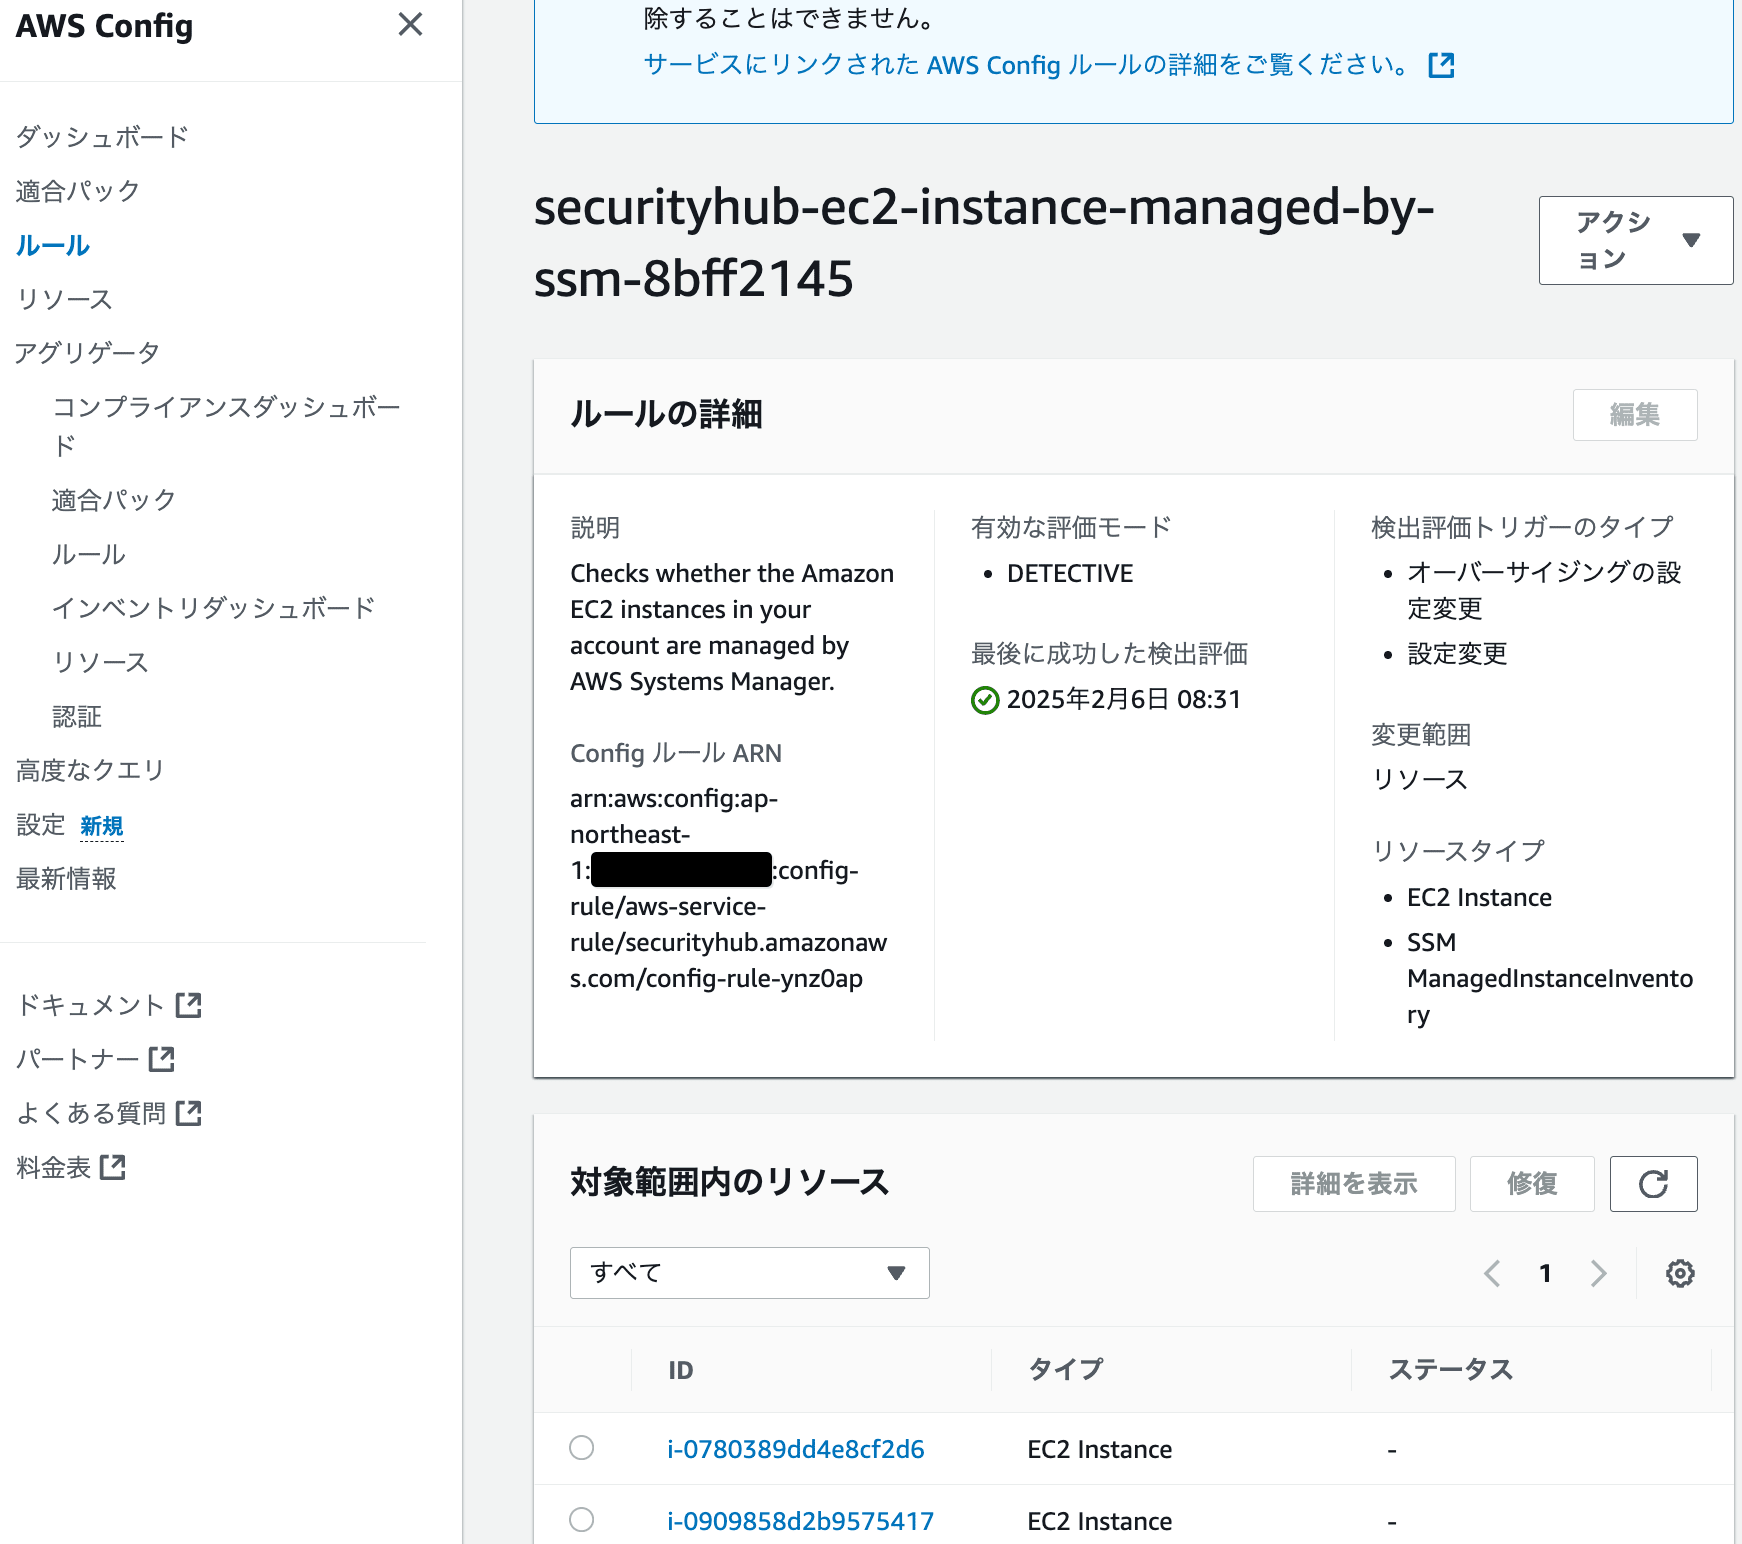Open コンプライアンスダッシュボード under aggregator
This screenshot has height=1544, width=1742.
click(226, 425)
